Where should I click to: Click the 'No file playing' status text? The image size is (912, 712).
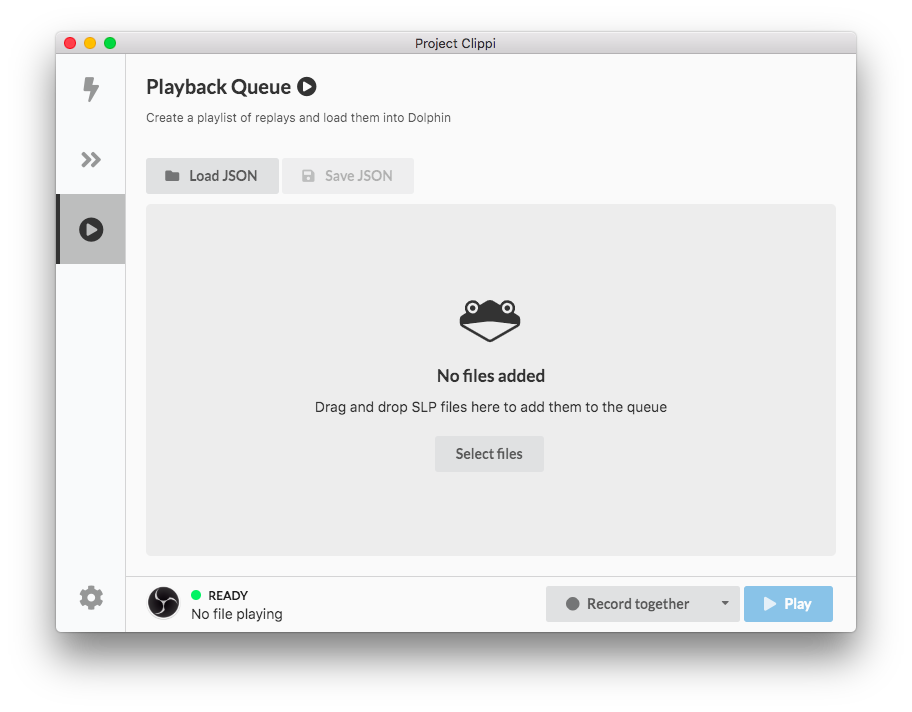237,614
